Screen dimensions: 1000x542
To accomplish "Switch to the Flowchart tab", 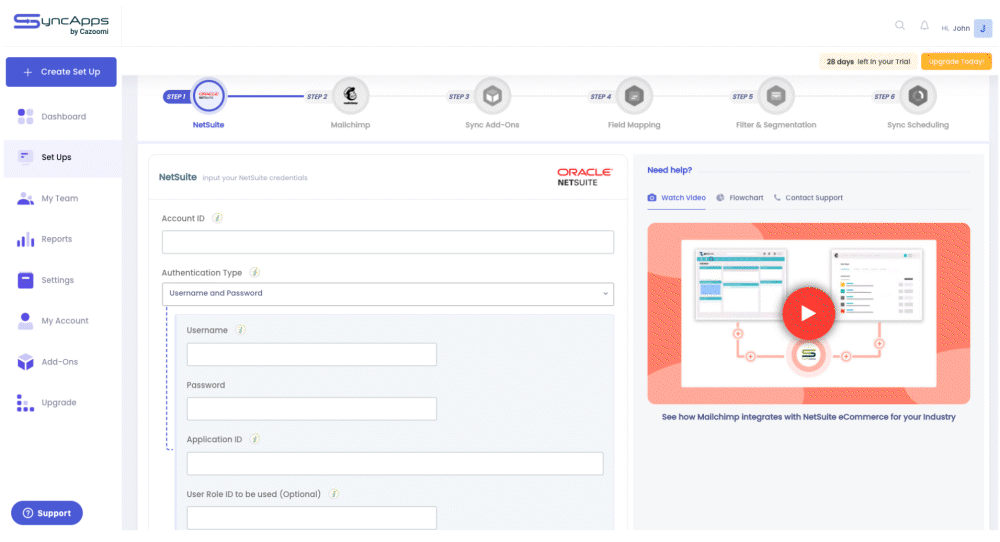I will pos(740,198).
